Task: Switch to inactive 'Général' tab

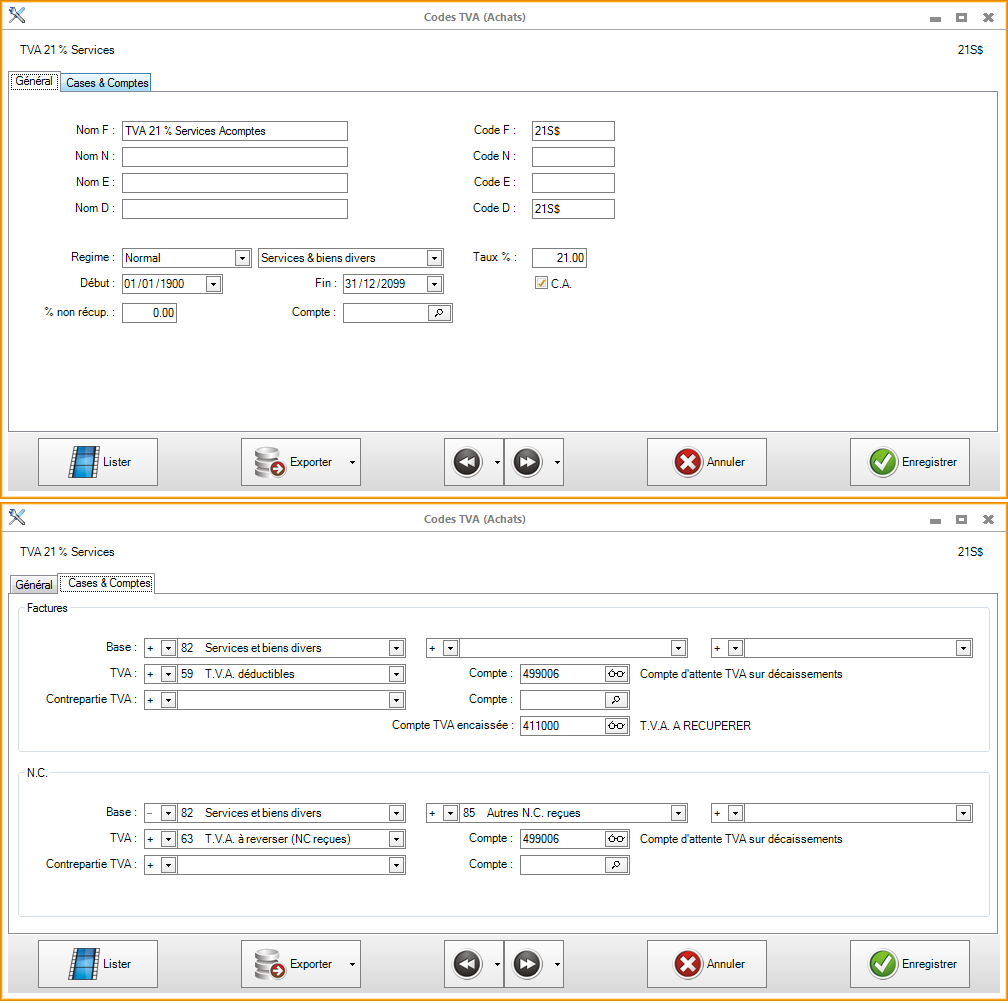Action: 34,584
